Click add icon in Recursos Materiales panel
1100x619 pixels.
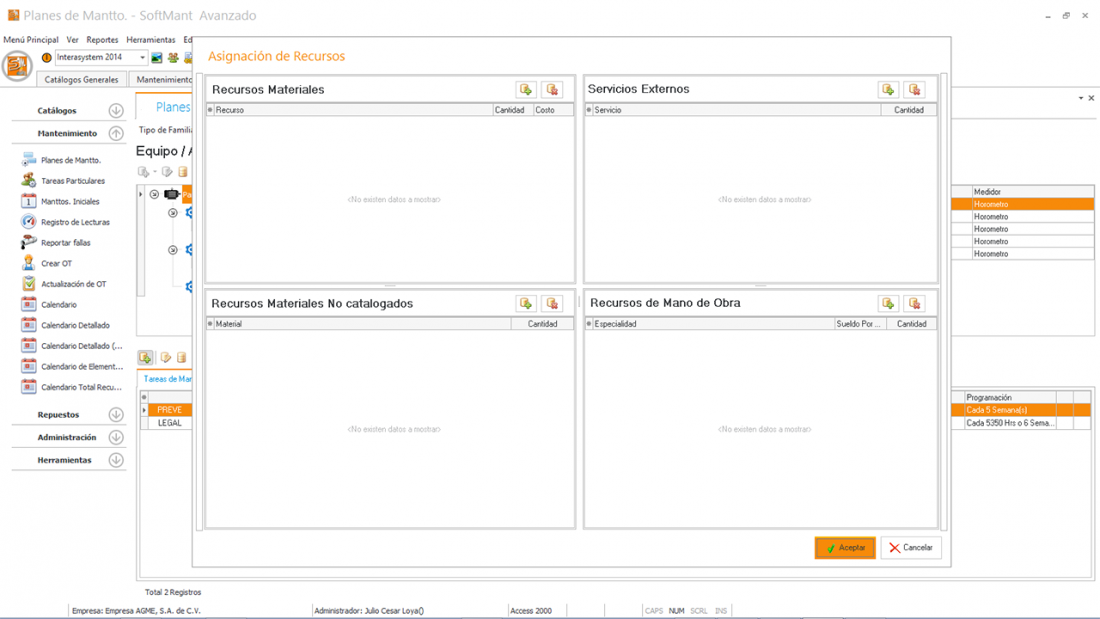click(526, 90)
